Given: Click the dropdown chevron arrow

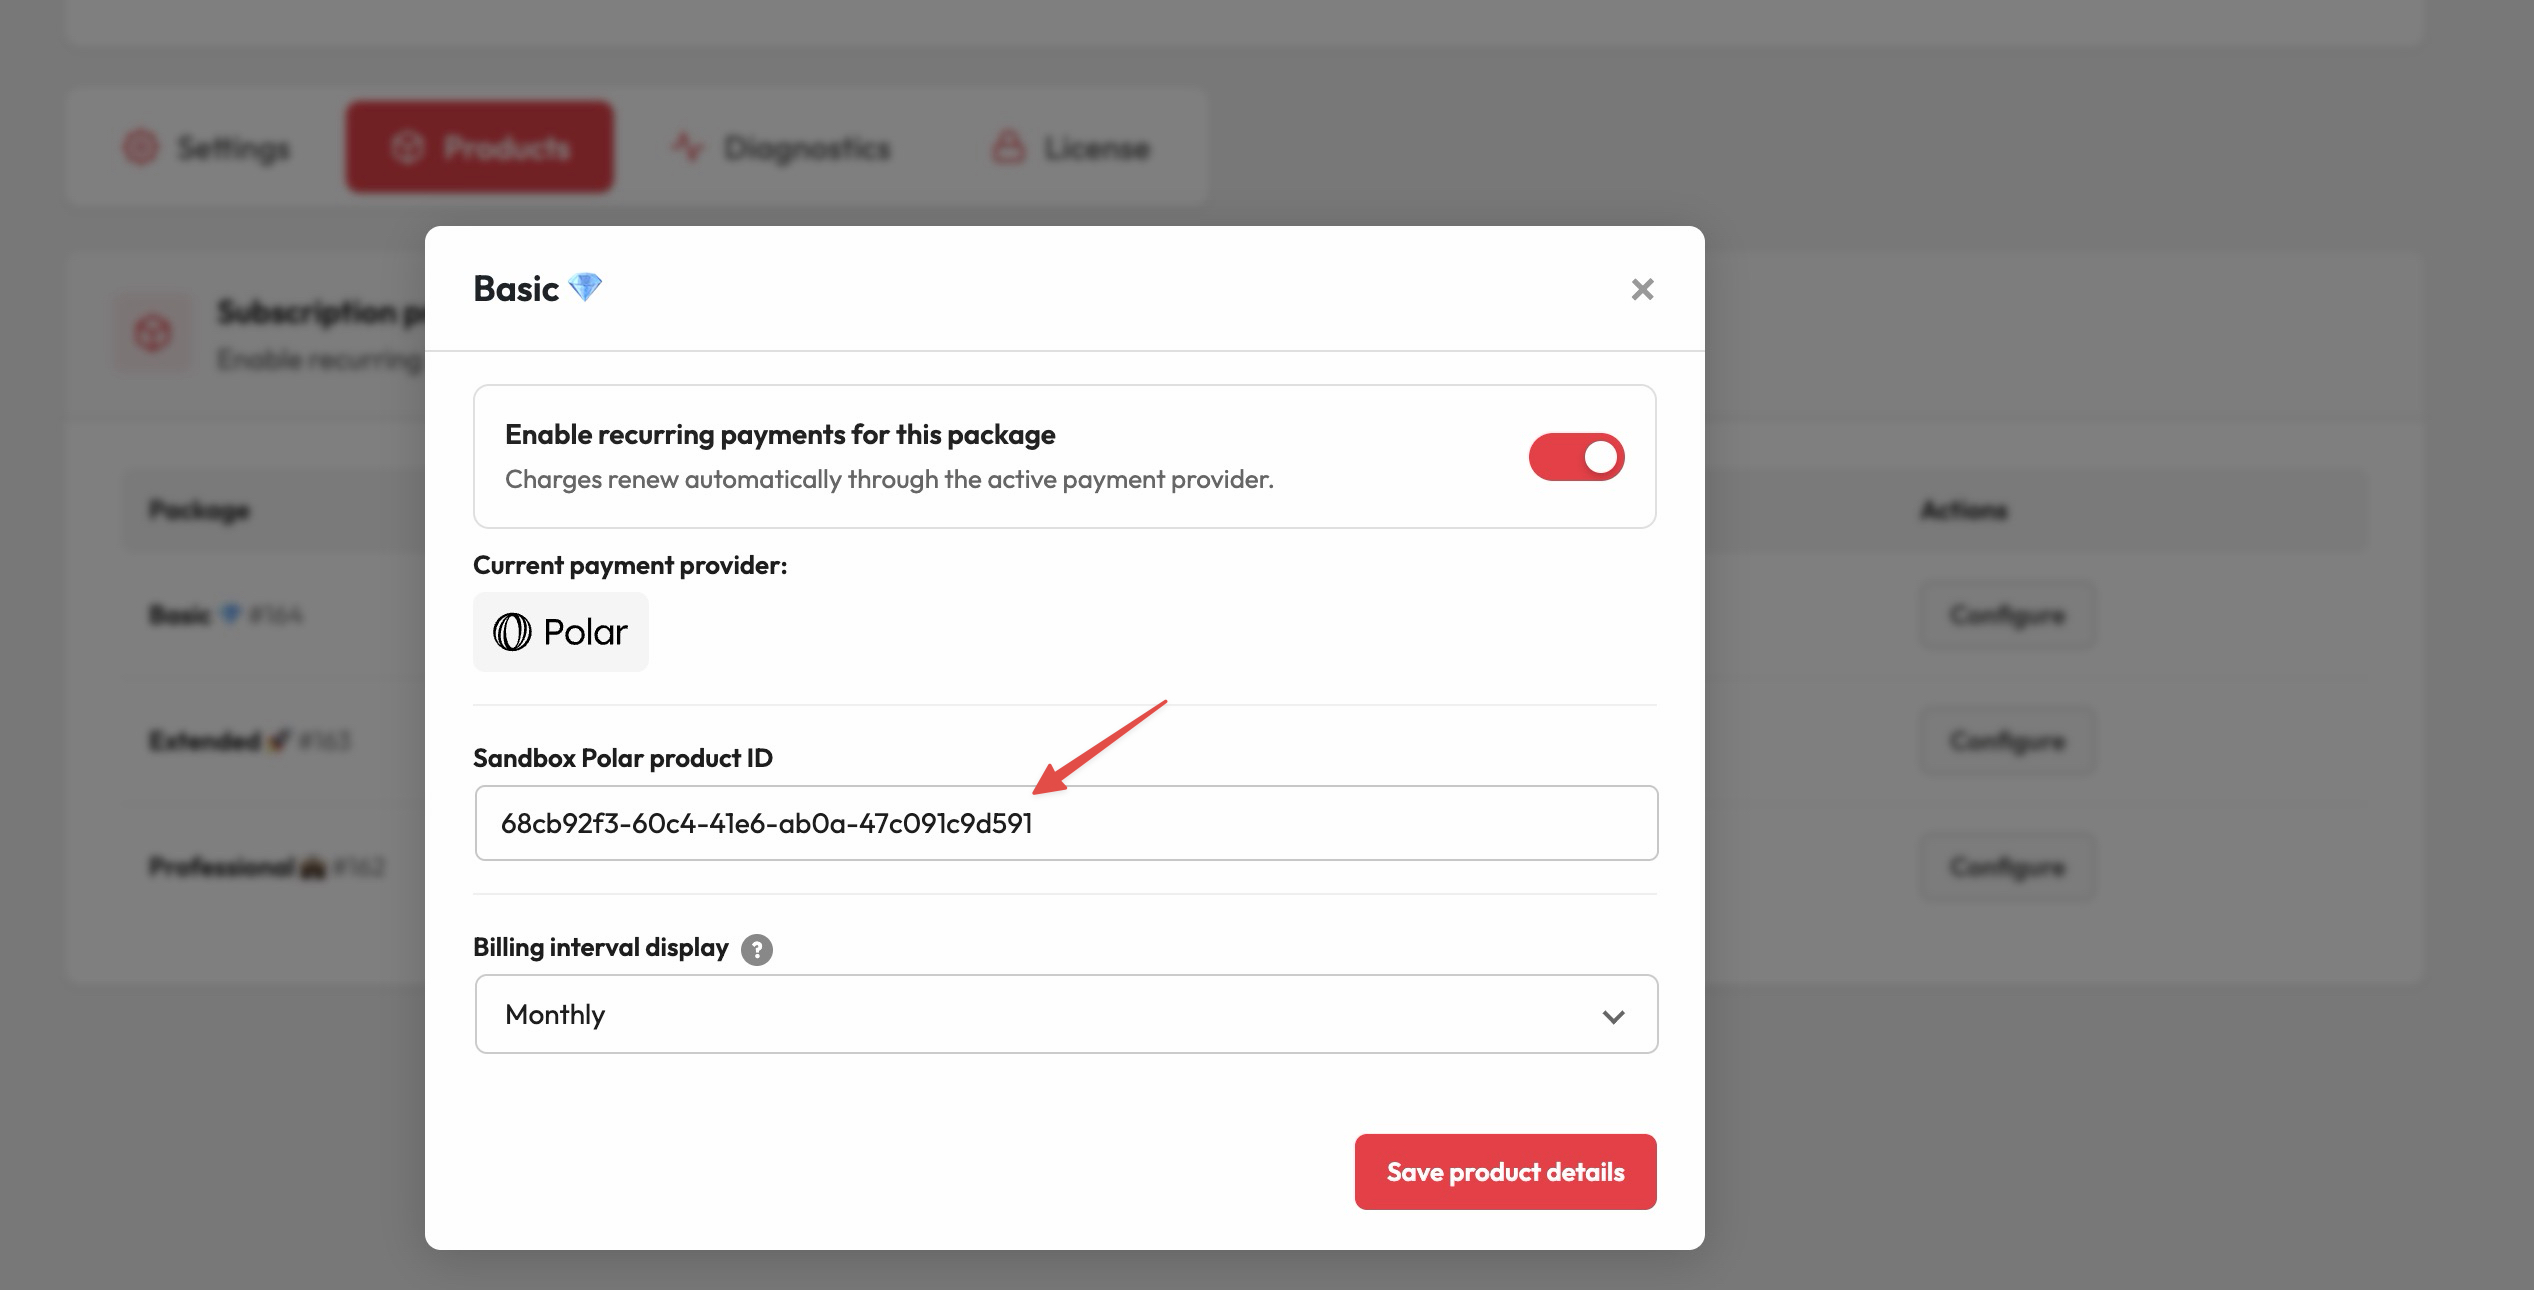Looking at the screenshot, I should (1613, 1016).
